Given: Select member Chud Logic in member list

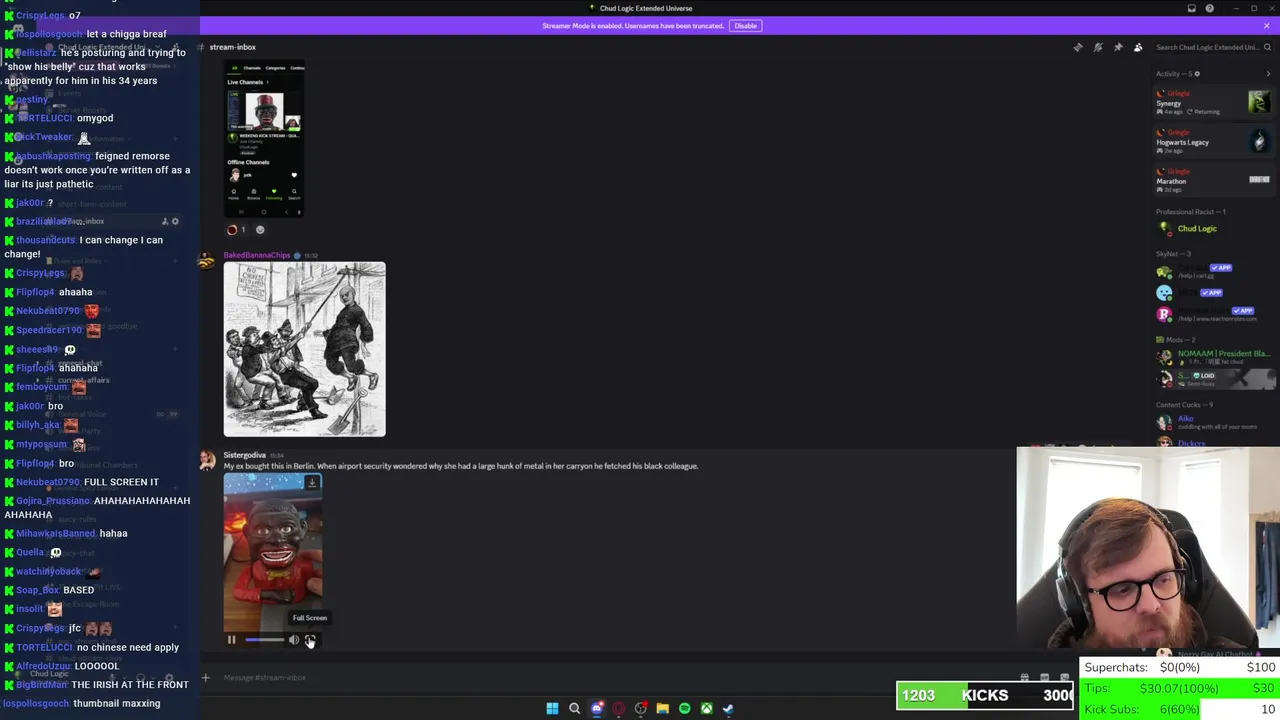Looking at the screenshot, I should [1213, 228].
